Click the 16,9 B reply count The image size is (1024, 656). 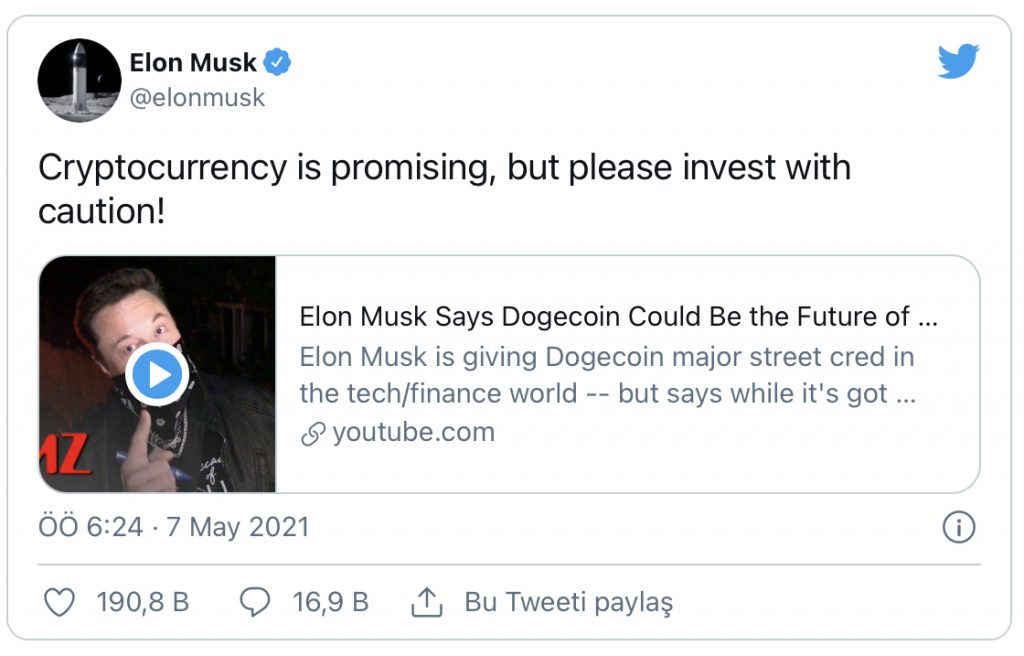click(330, 602)
